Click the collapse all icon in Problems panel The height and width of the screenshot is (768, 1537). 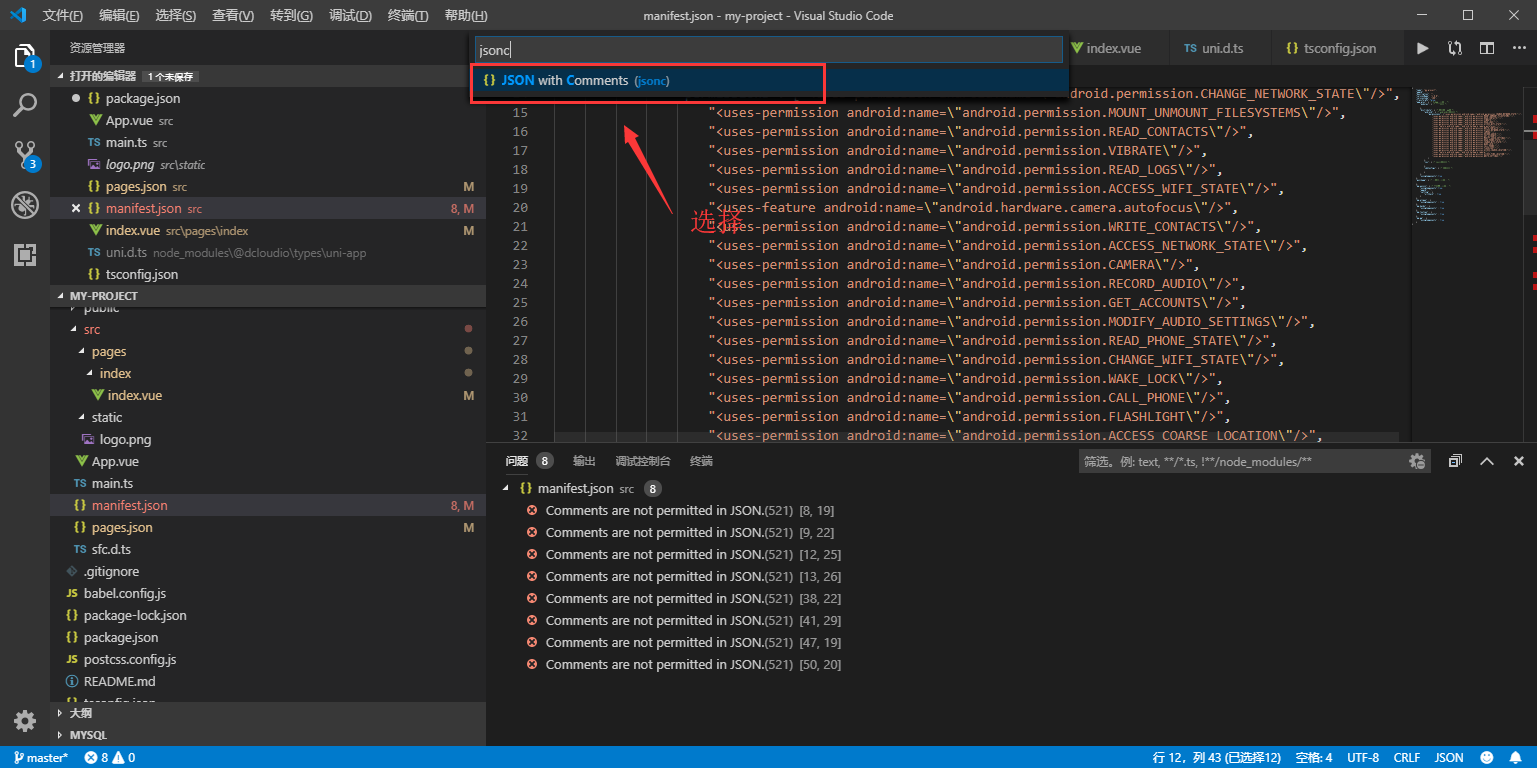1455,461
